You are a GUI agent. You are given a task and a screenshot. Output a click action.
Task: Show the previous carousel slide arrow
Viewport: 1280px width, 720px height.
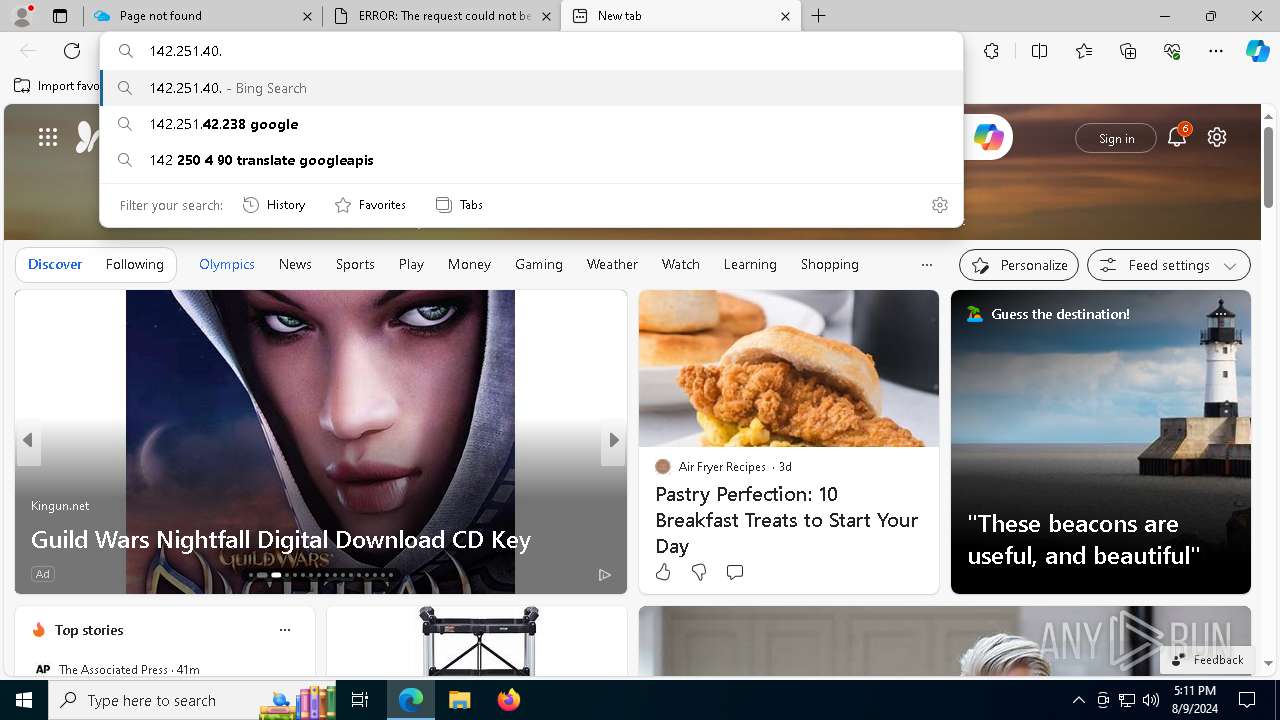tap(28, 440)
